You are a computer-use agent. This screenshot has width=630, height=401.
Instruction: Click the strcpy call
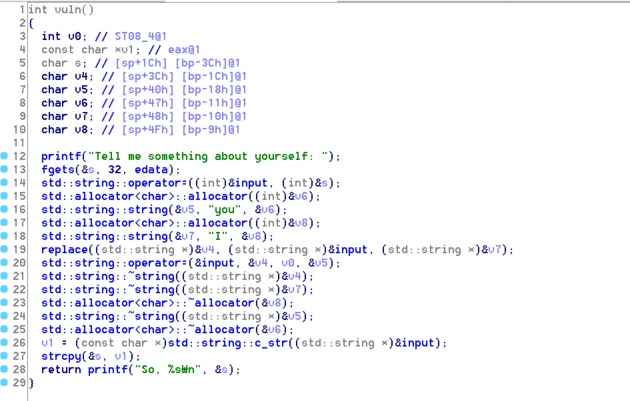61,356
